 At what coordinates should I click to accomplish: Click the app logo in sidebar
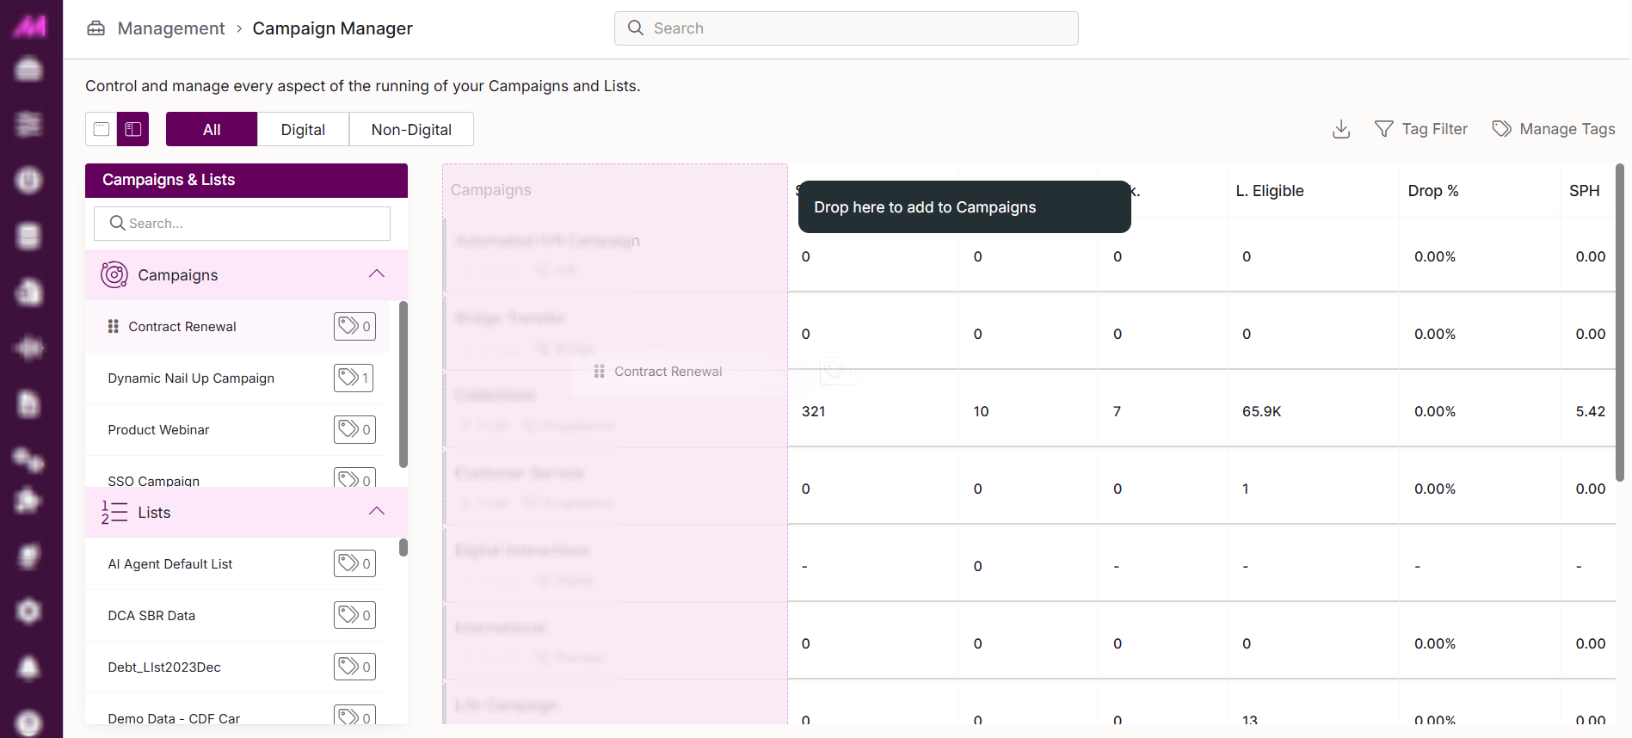click(x=29, y=26)
